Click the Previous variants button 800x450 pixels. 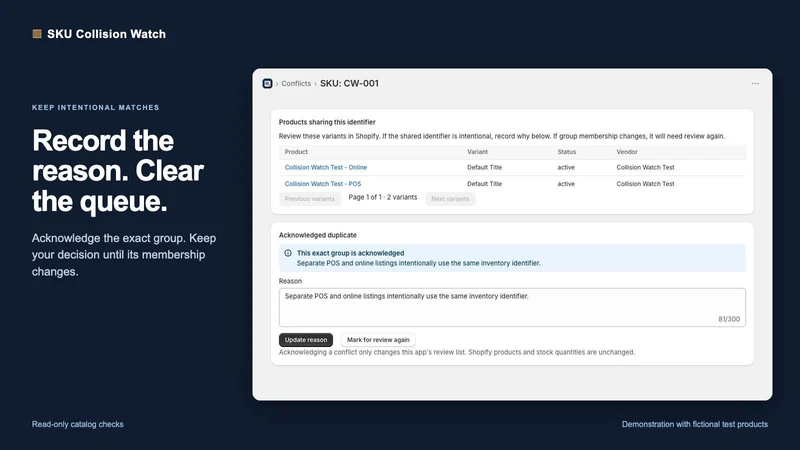310,199
